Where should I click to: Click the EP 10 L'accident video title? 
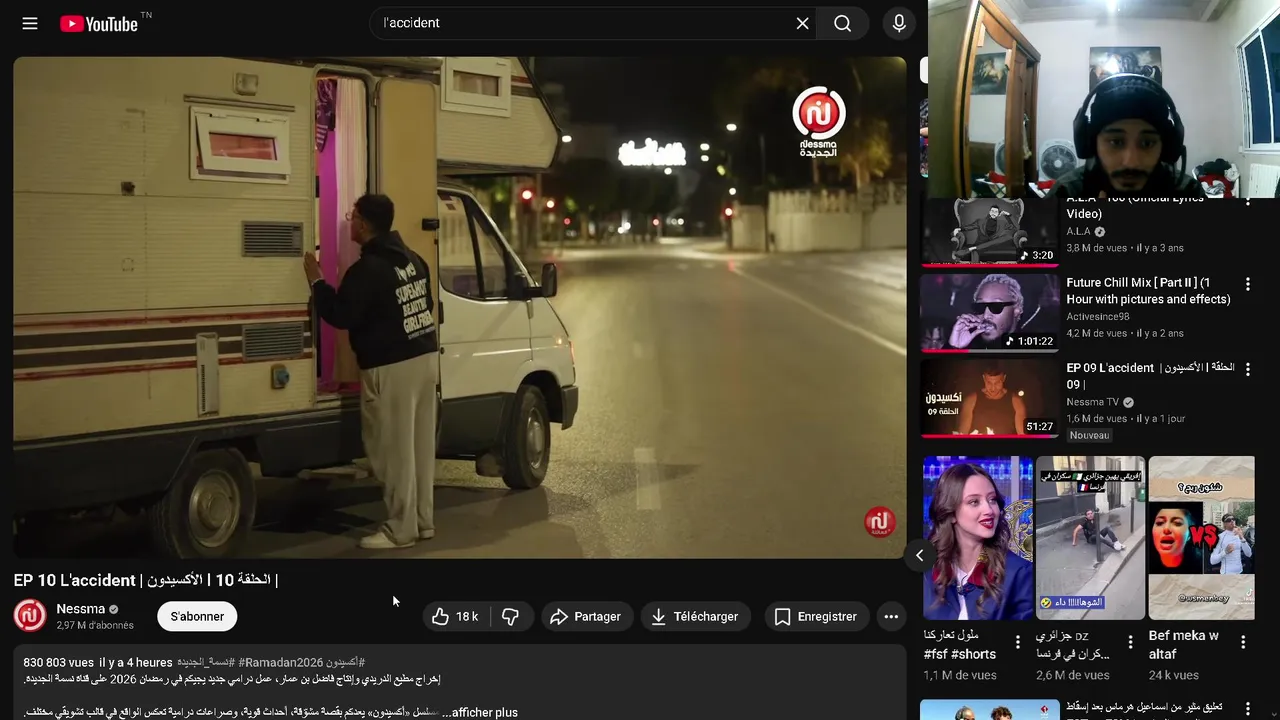click(145, 580)
